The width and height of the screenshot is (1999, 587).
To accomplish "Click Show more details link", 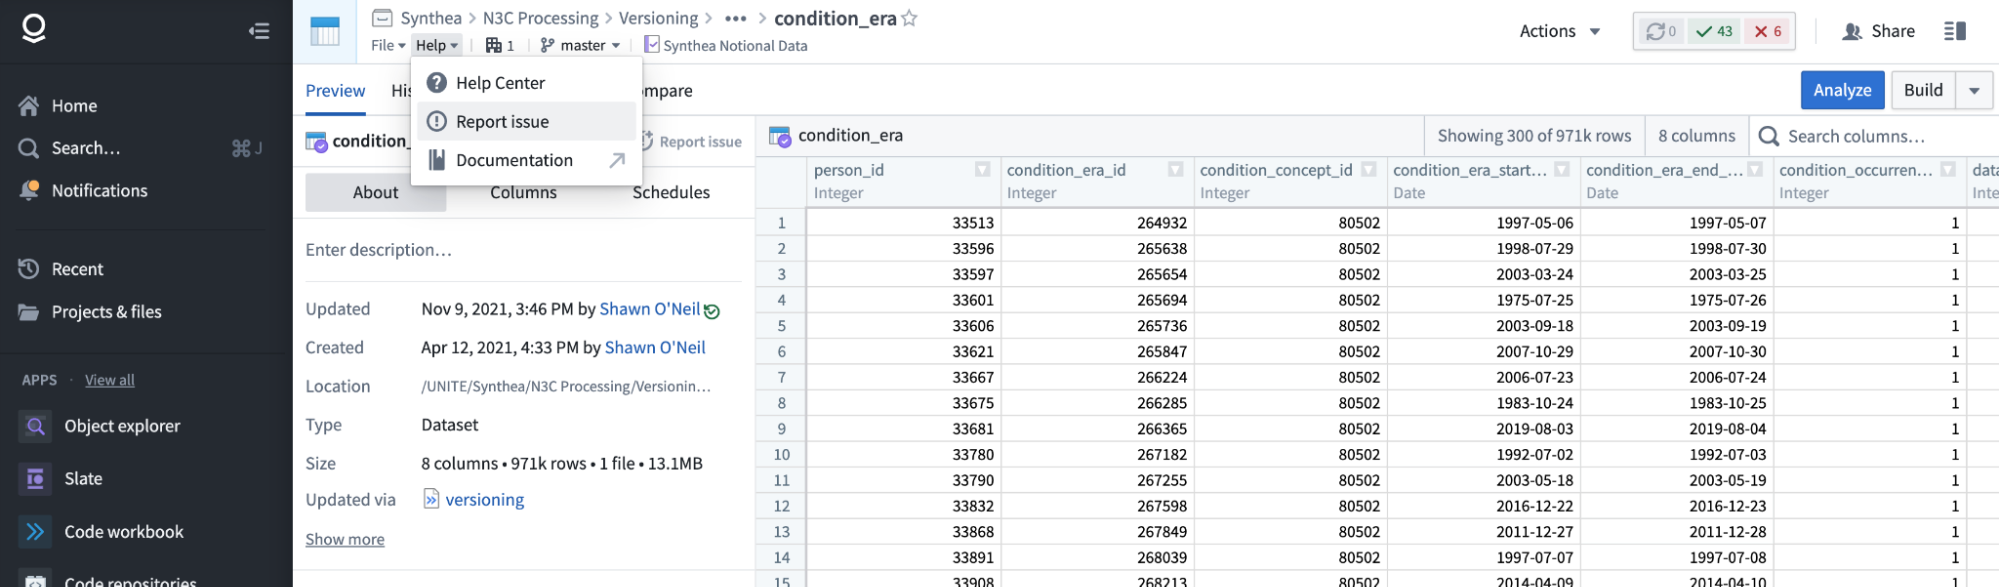I will [345, 540].
